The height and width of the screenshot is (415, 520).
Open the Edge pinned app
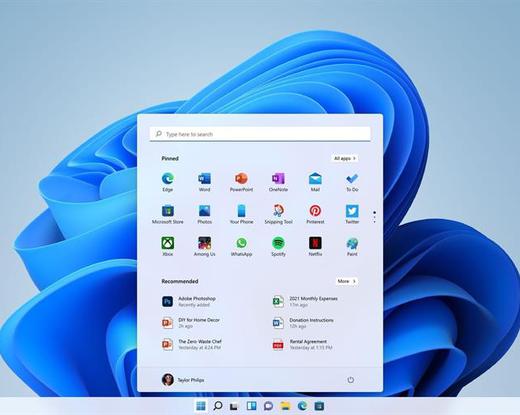click(x=167, y=182)
